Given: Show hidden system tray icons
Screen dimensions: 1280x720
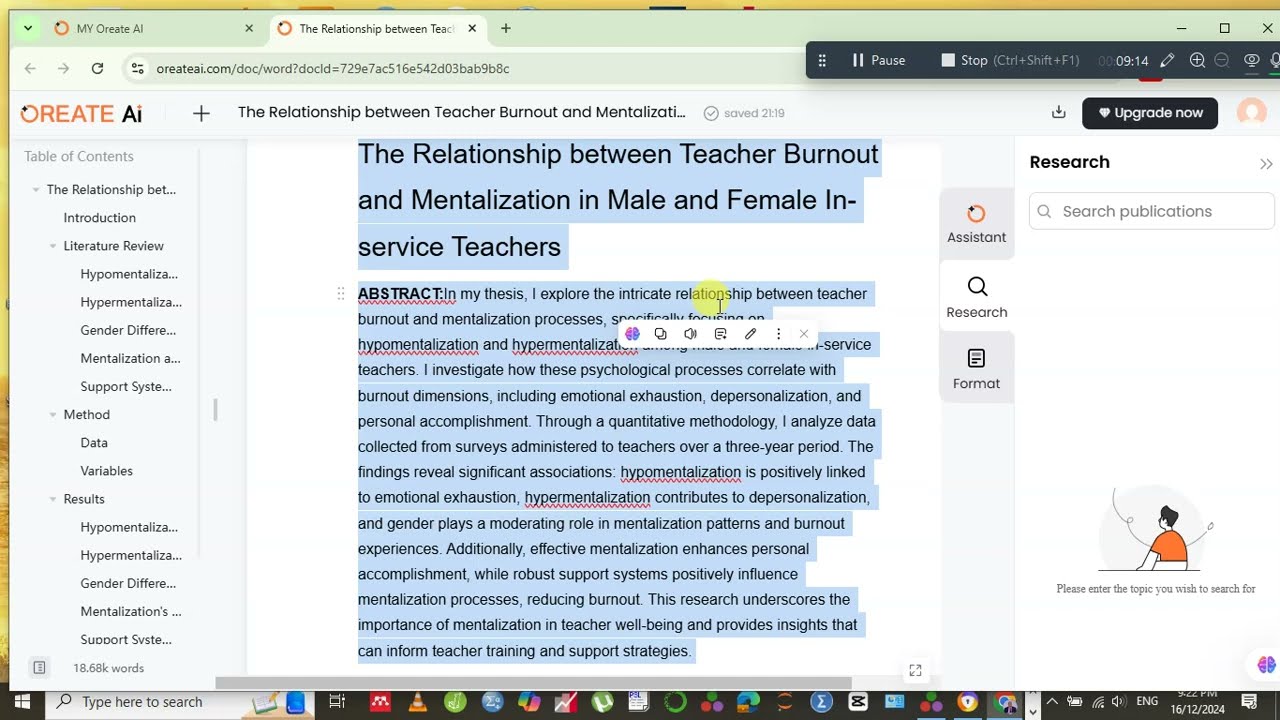Looking at the screenshot, I should click(1054, 702).
